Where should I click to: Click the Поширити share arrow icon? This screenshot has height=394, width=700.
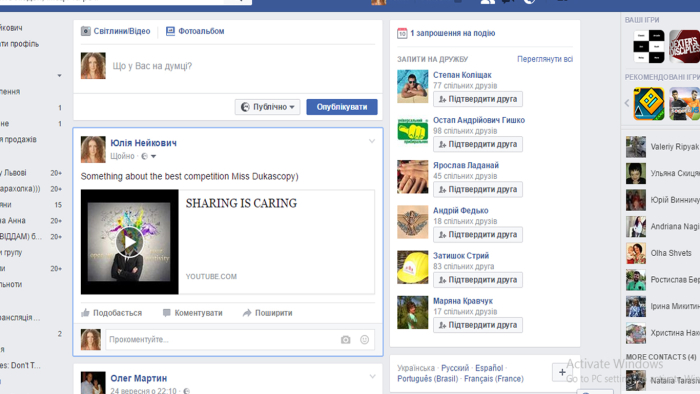247,313
